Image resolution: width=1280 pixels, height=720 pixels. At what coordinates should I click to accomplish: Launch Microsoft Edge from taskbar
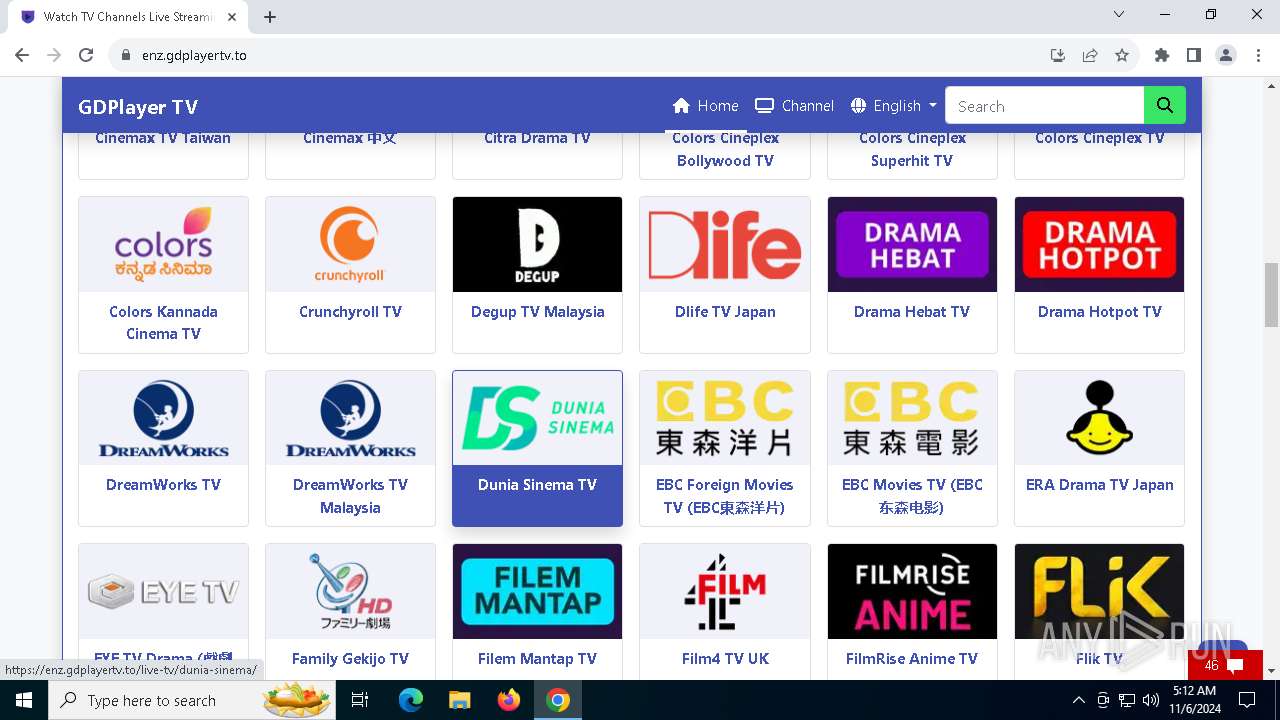(x=411, y=700)
